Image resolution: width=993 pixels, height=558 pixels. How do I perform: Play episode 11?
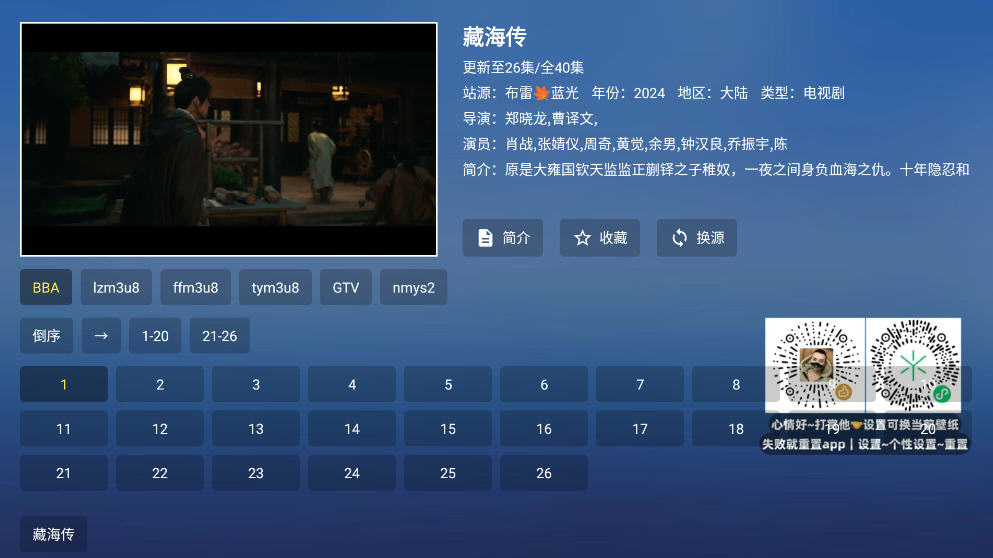pos(64,429)
